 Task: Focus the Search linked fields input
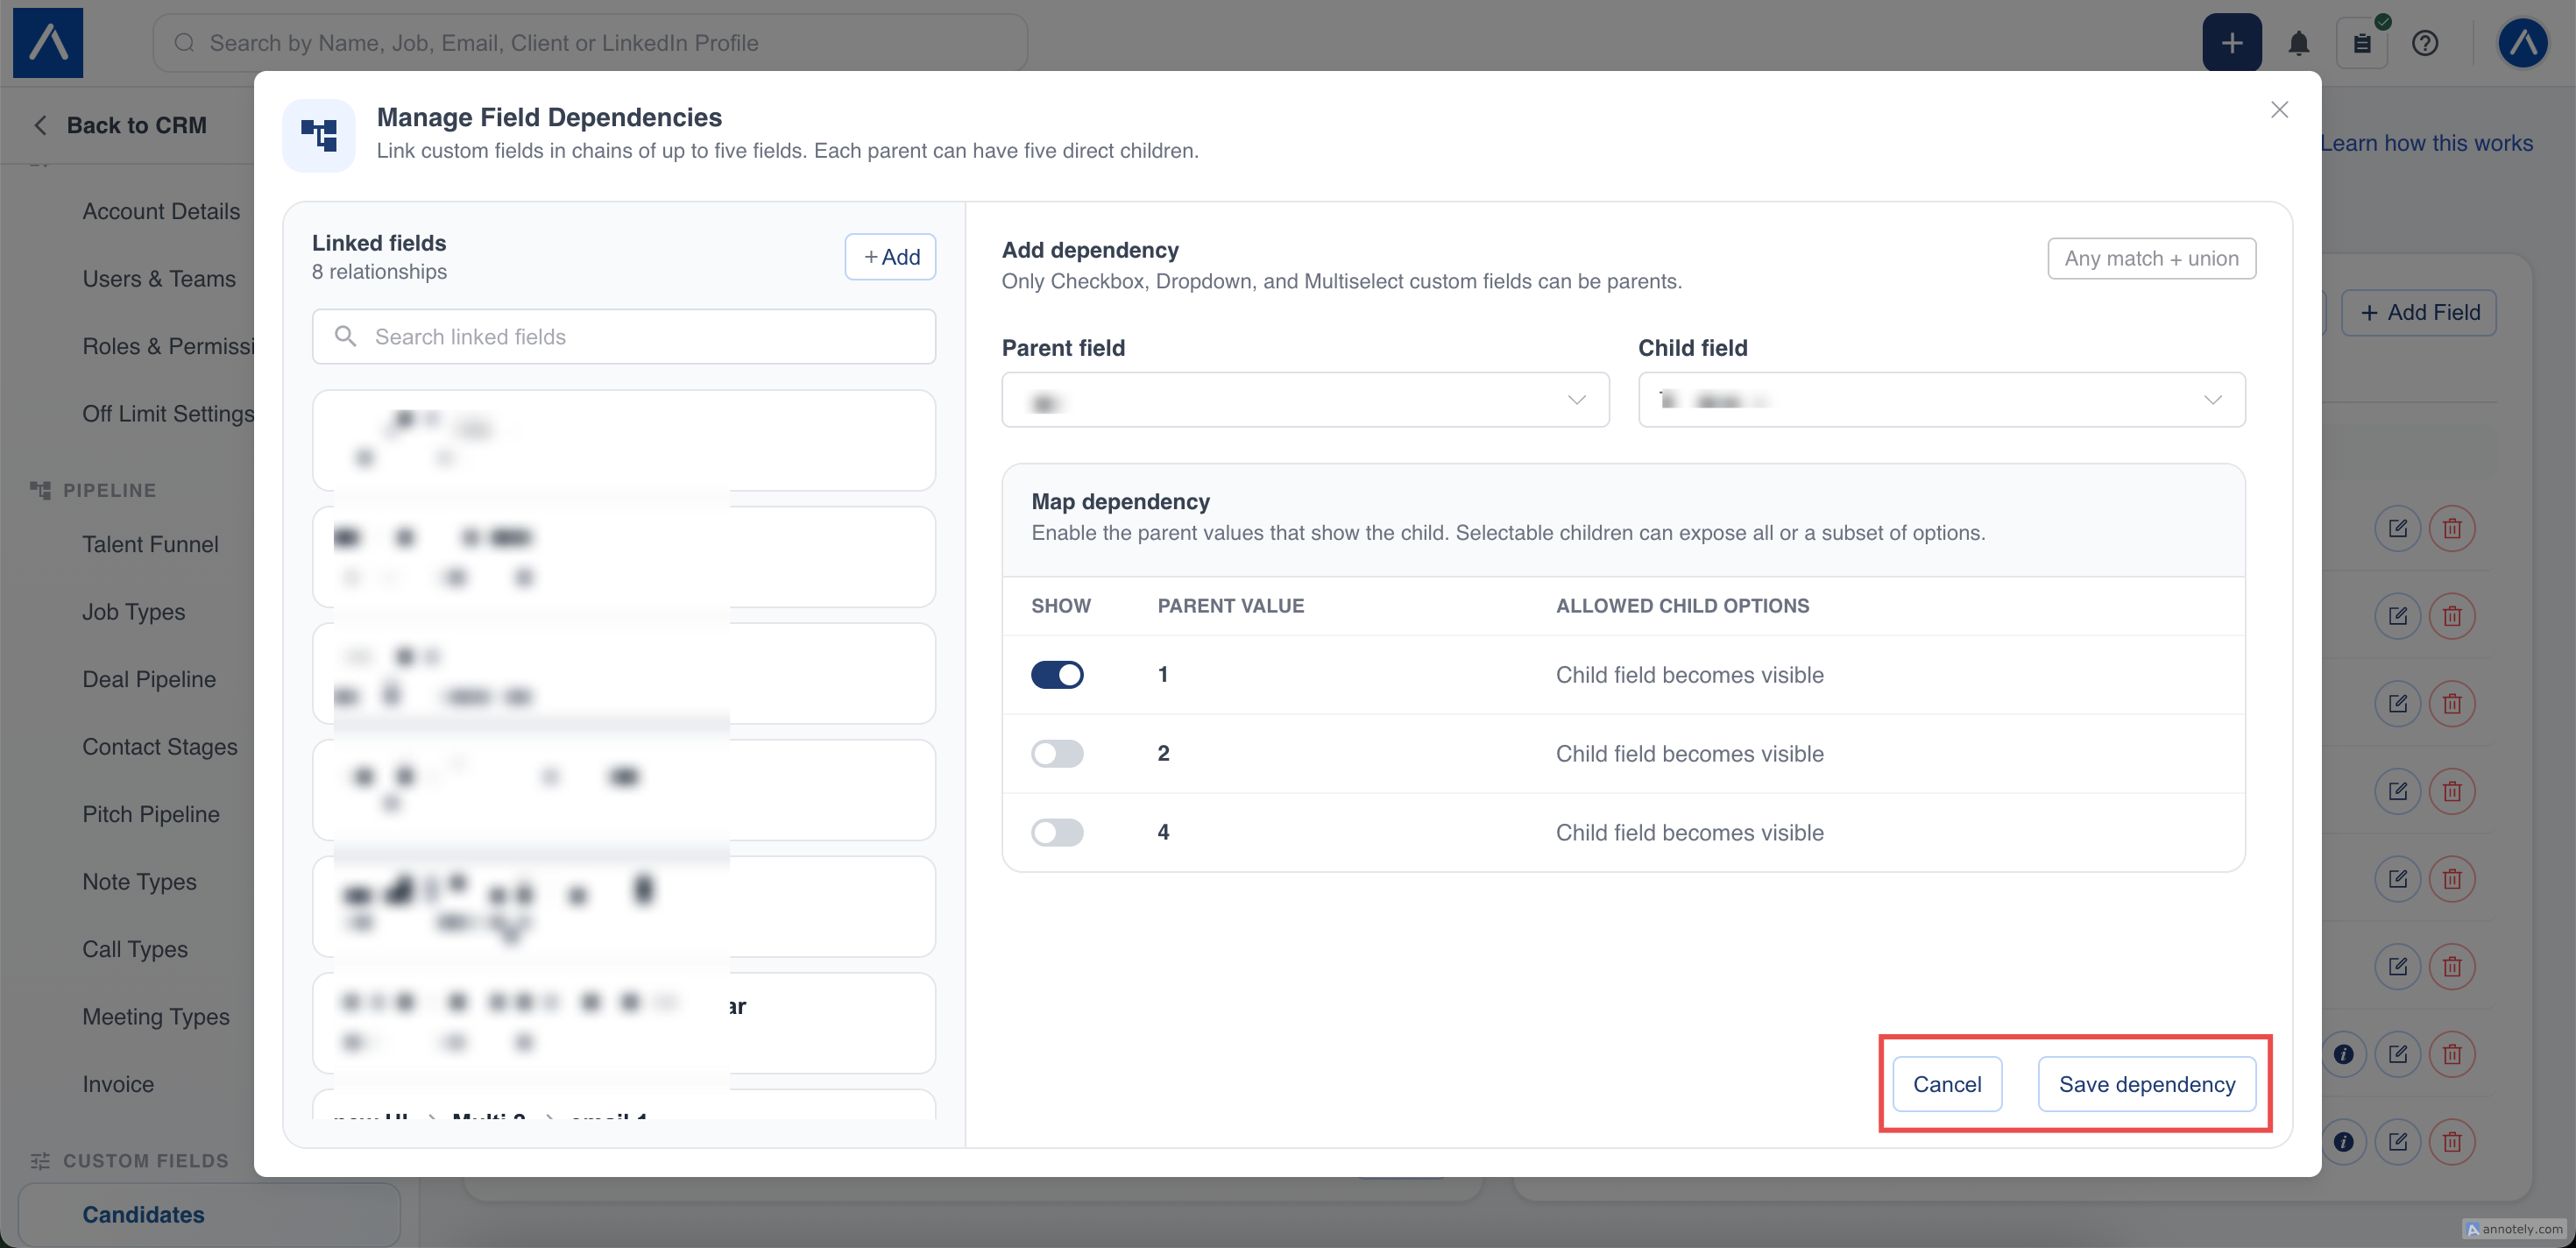point(624,336)
